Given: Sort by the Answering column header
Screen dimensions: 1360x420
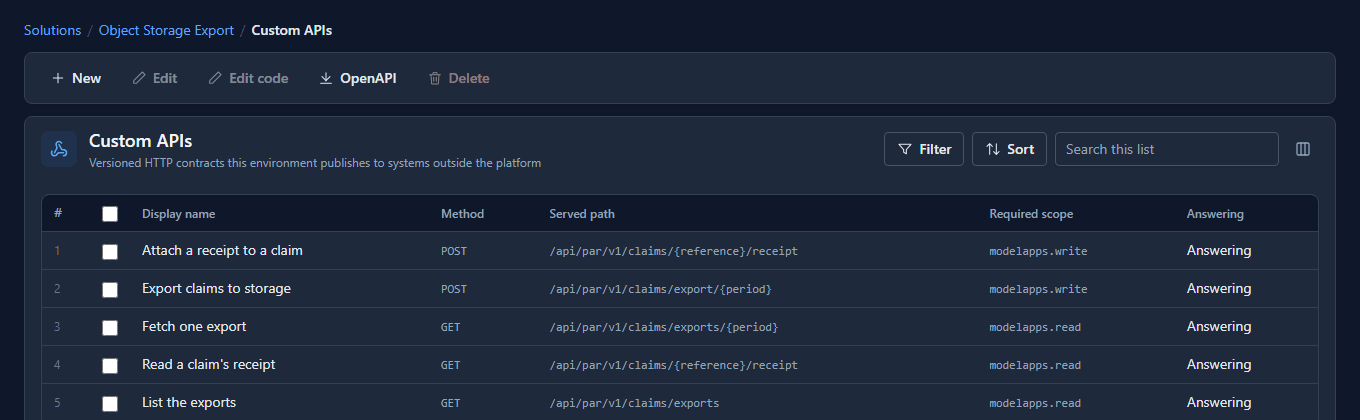Looking at the screenshot, I should (1215, 214).
